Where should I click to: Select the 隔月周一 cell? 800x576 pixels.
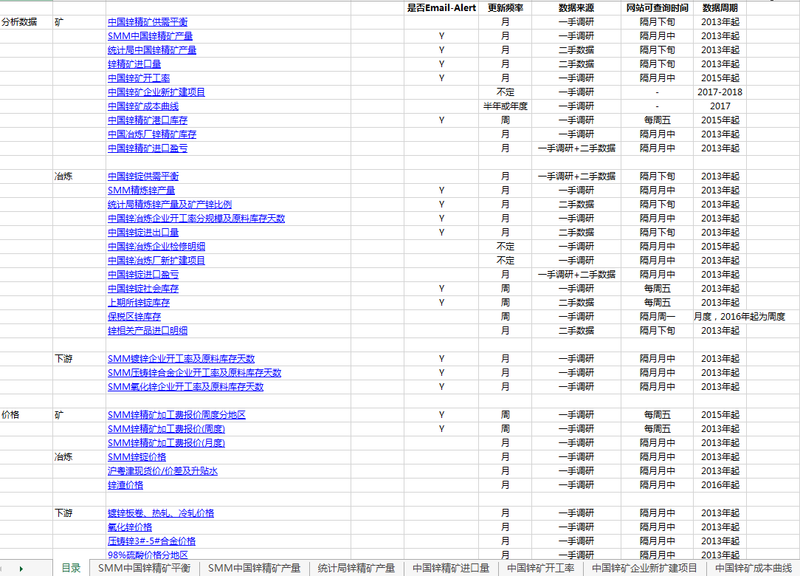(657, 317)
